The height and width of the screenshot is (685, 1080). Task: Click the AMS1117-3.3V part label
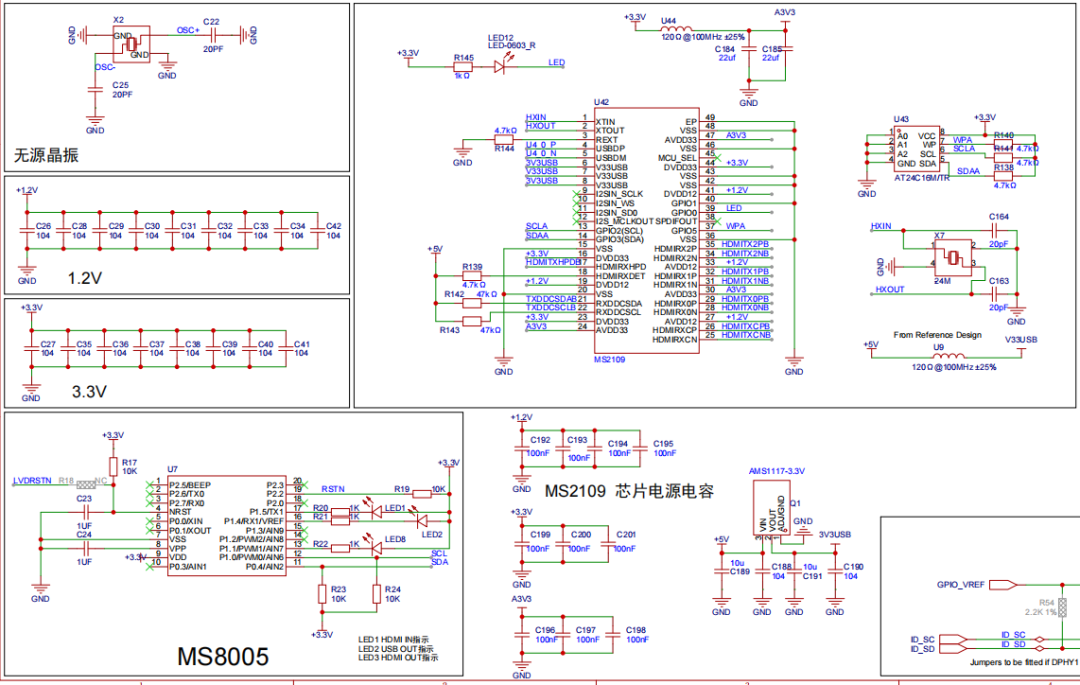tap(777, 471)
